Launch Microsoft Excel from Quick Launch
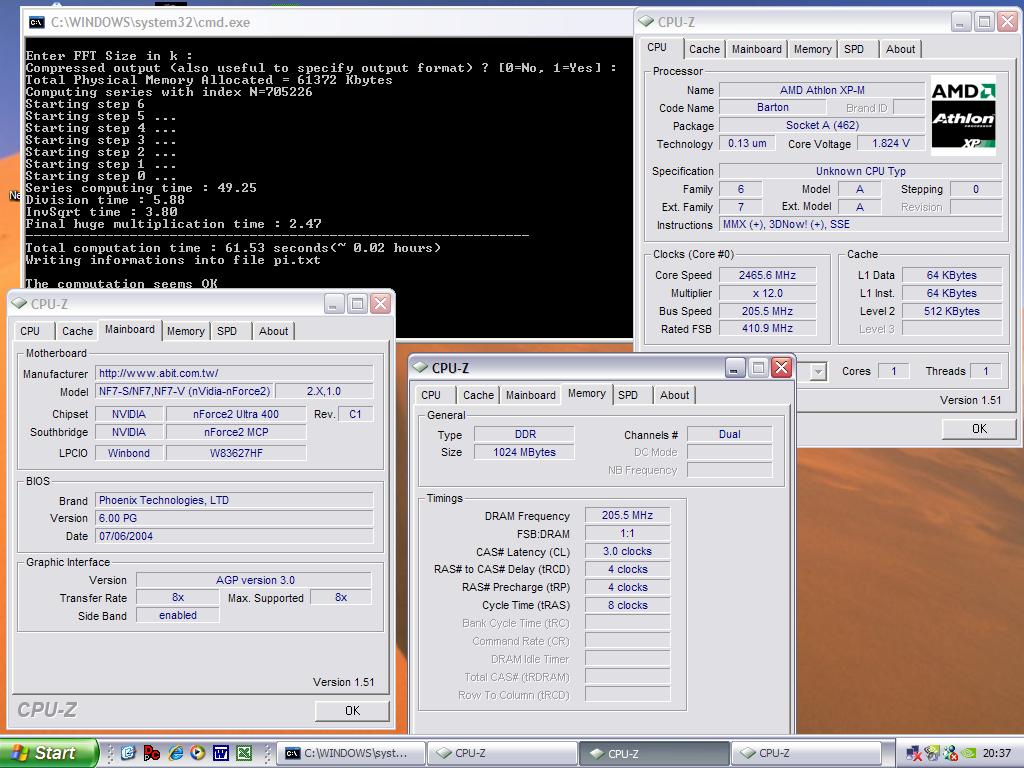 244,753
